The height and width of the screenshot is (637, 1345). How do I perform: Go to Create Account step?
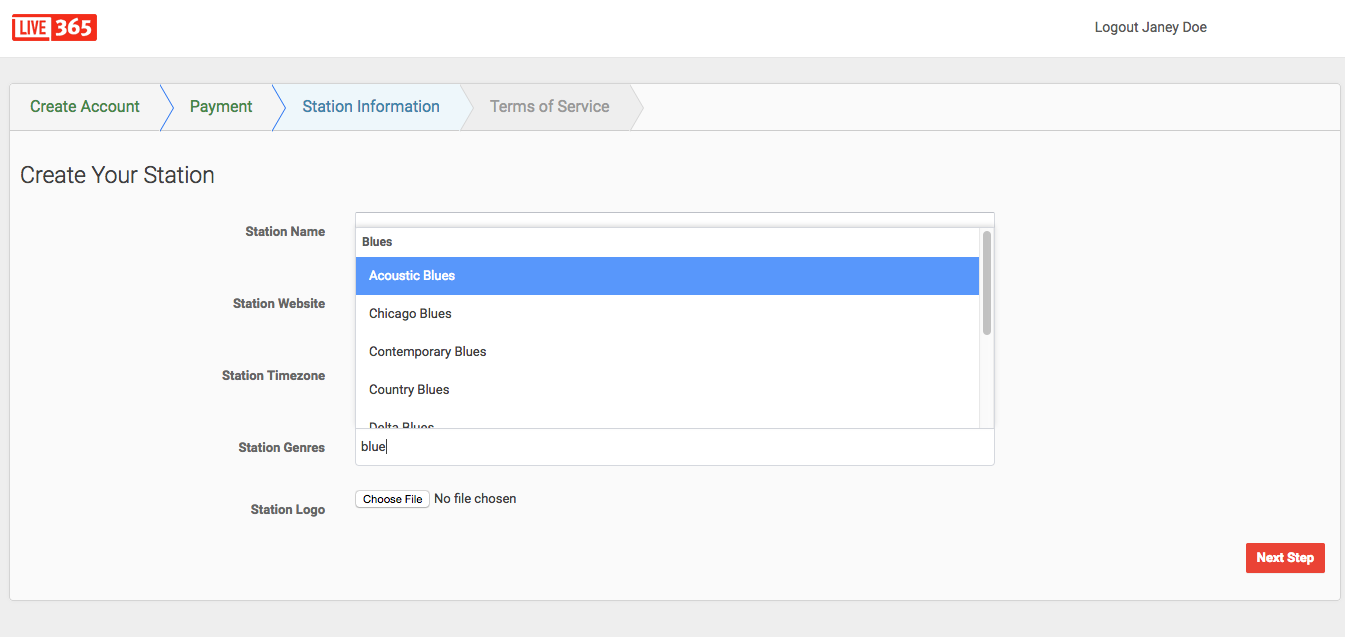click(x=85, y=107)
